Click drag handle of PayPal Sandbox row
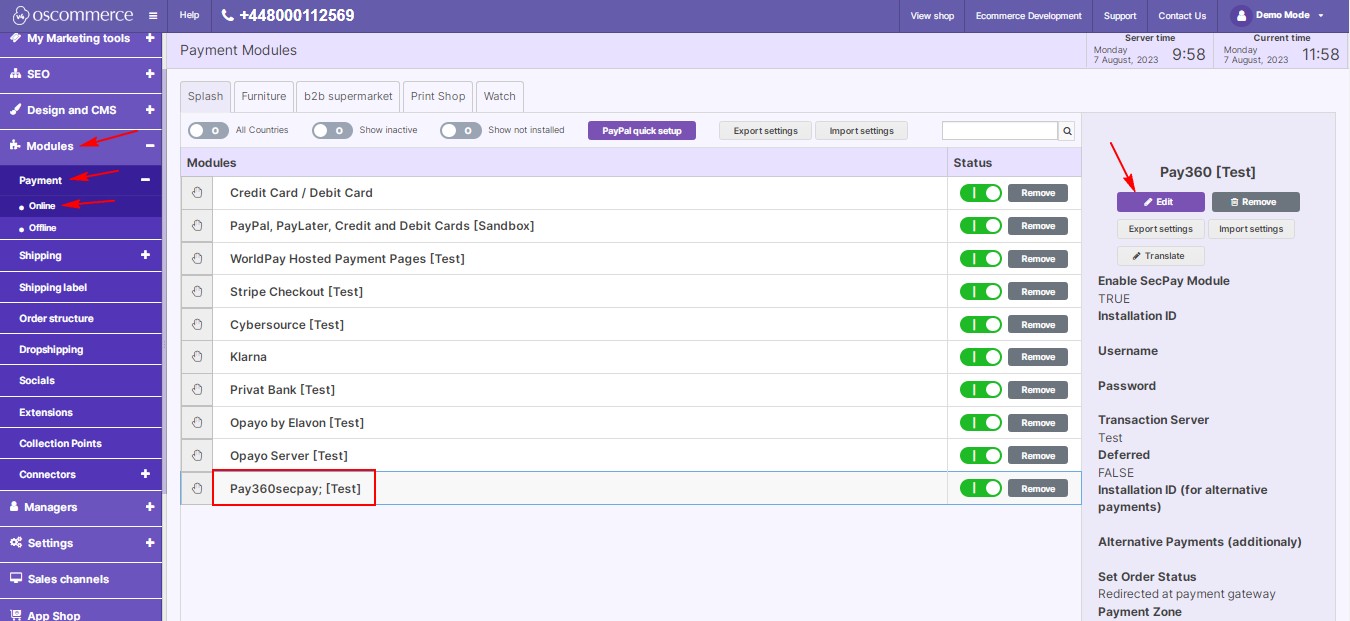The height and width of the screenshot is (621, 1350). pyautogui.click(x=197, y=226)
